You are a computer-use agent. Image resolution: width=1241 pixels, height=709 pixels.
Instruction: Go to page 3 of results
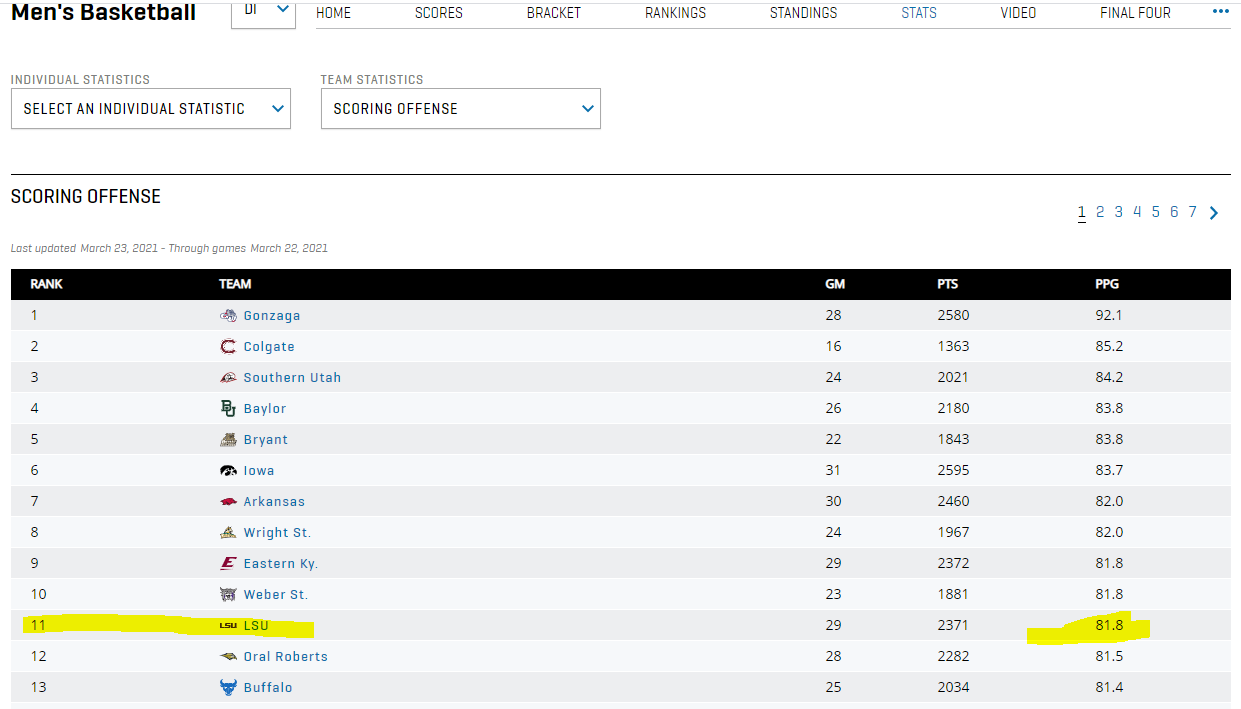pos(1119,212)
